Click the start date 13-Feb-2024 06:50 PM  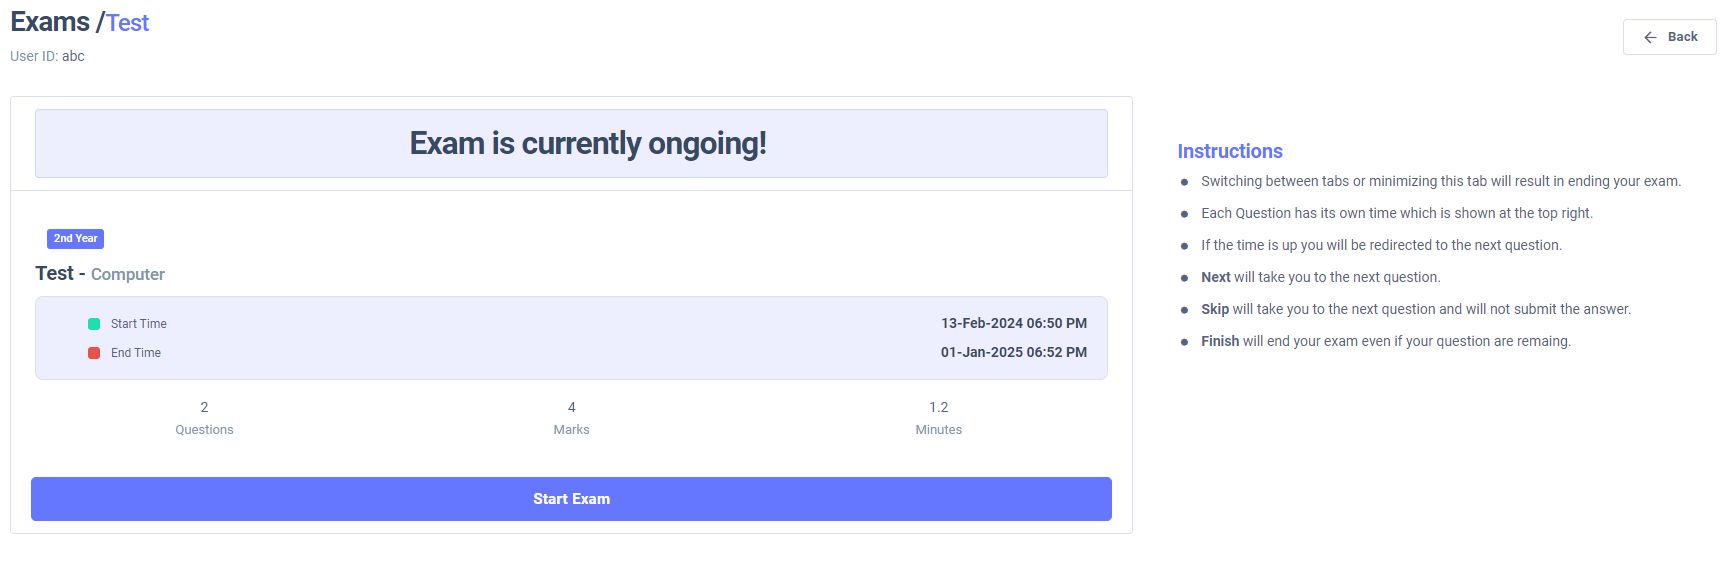1013,324
